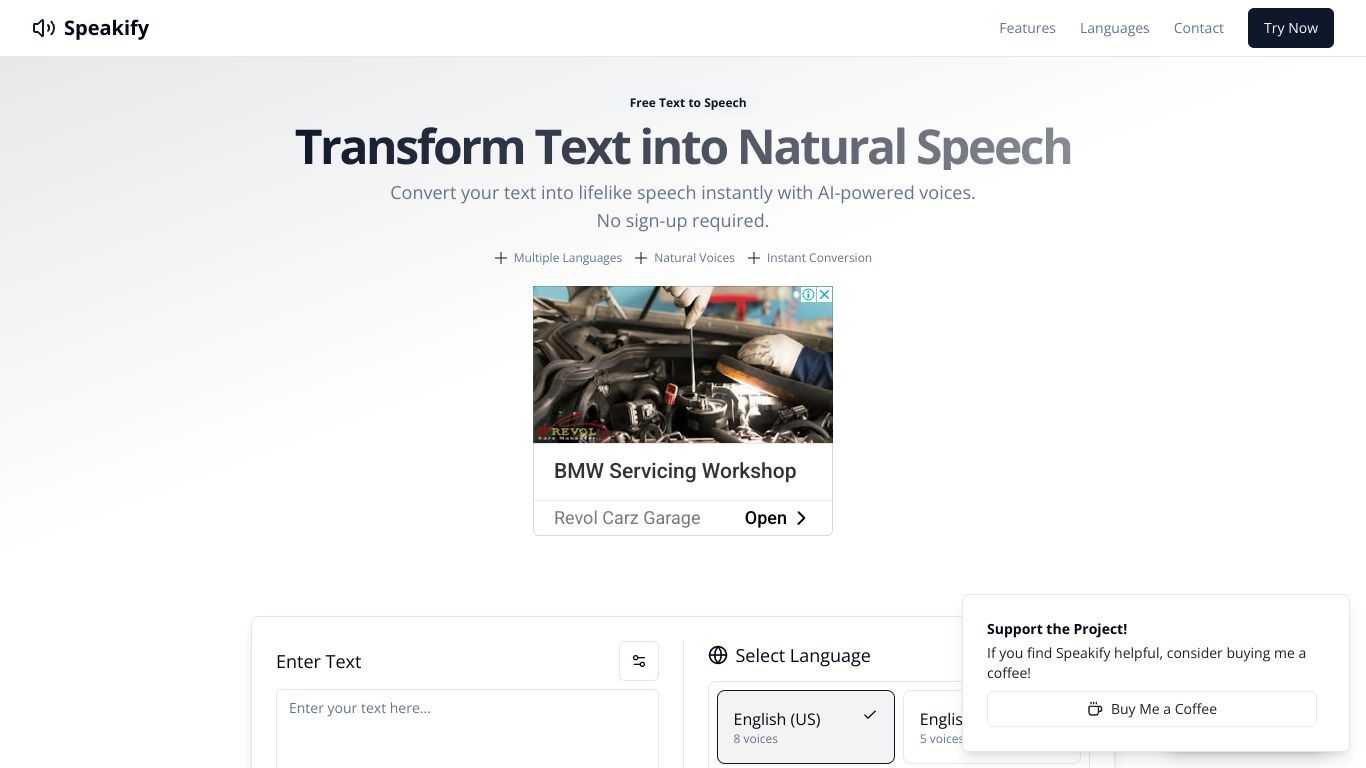The image size is (1366, 768).
Task: Select the English (US) language card
Action: [806, 727]
